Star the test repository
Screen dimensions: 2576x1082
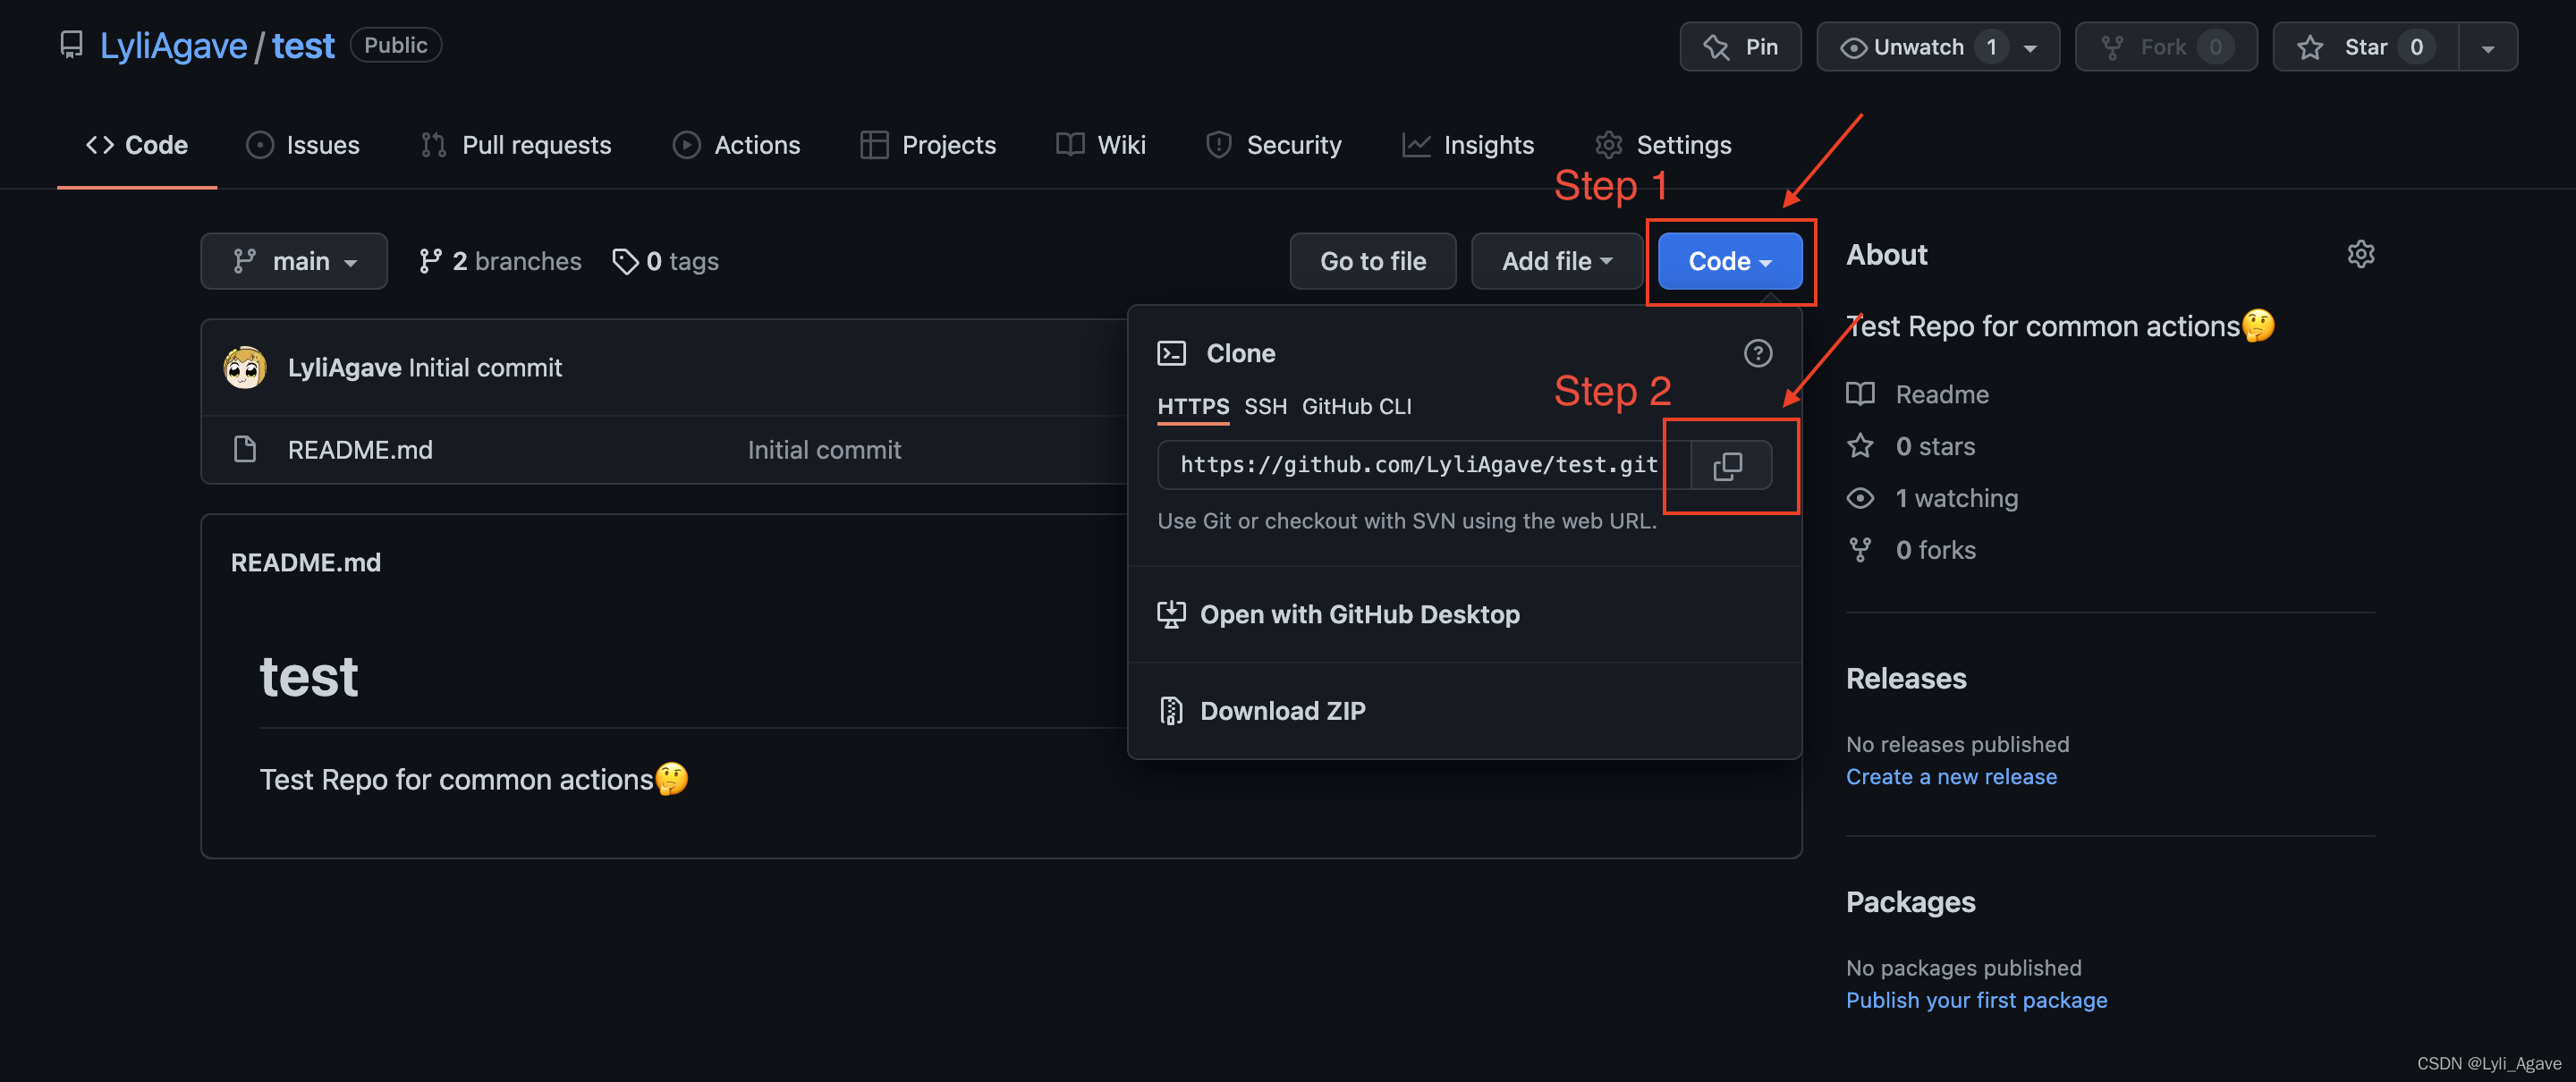coord(2365,47)
